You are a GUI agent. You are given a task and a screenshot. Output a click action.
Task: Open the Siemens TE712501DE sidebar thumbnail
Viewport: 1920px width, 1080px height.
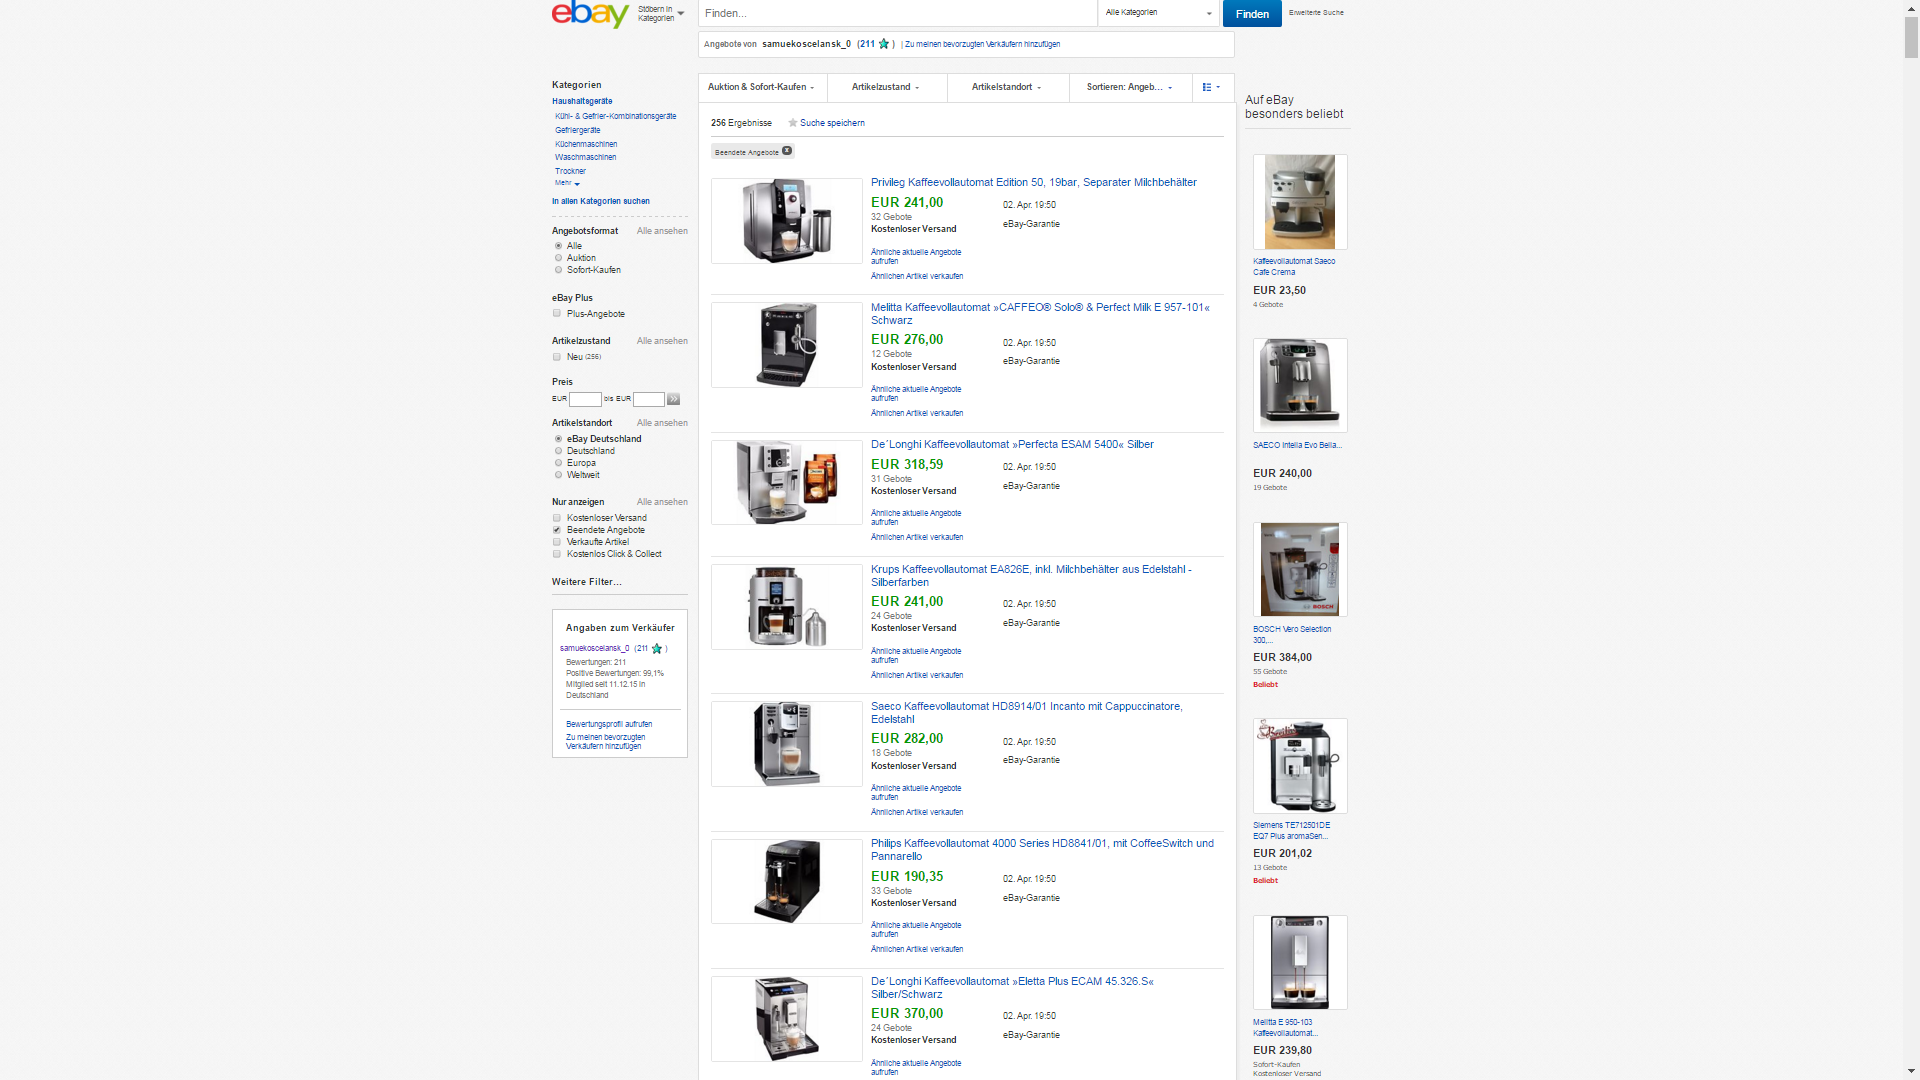coord(1300,766)
